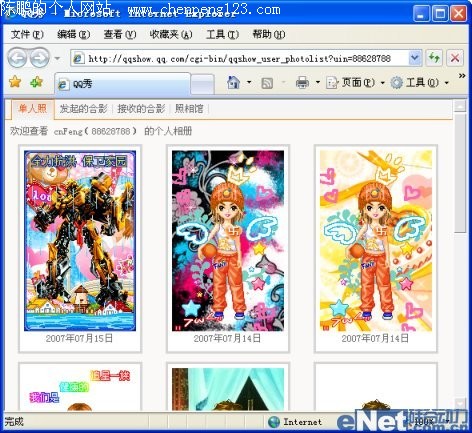The image size is (472, 433).
Task: Click Add to Favorites star-plus icon
Action: click(36, 82)
